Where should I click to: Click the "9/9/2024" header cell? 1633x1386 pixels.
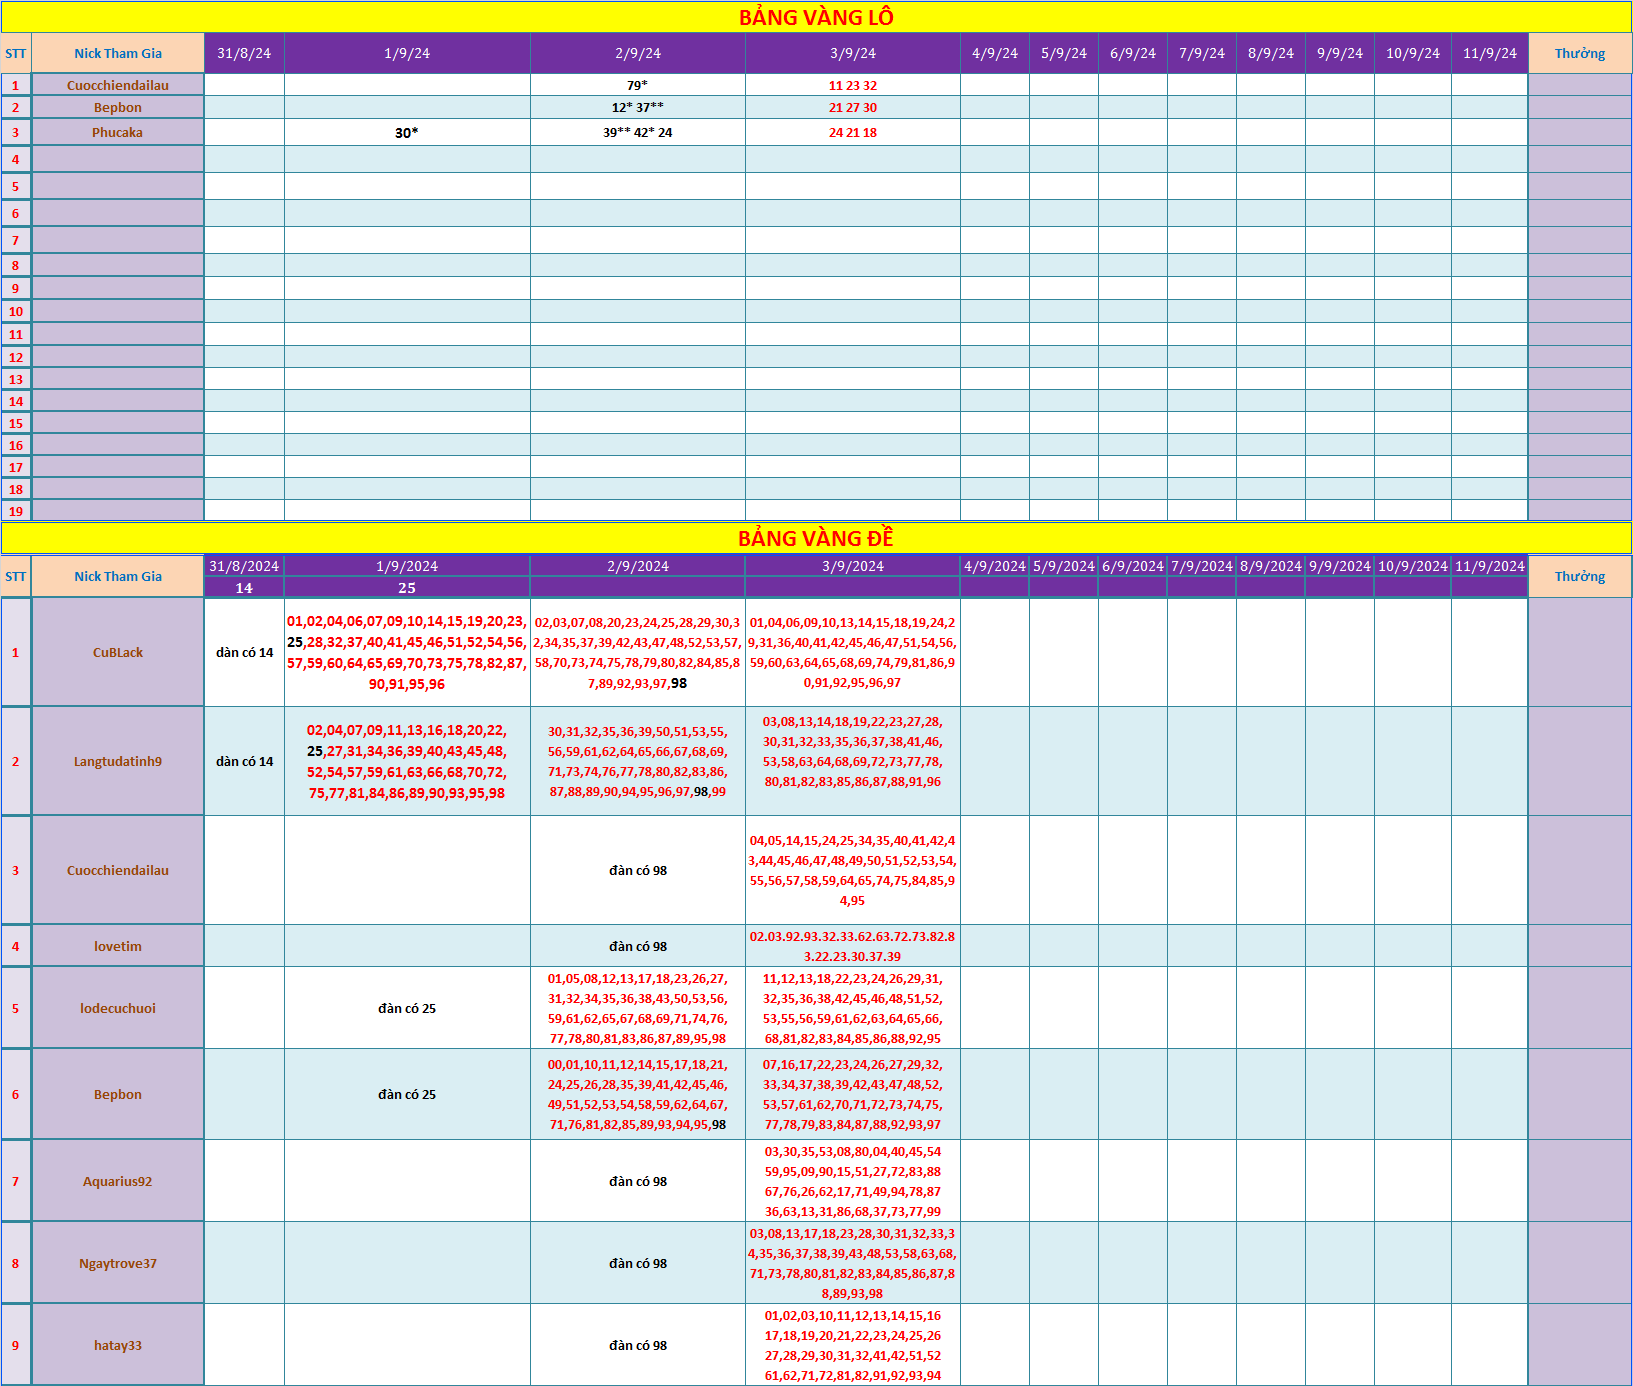[x=1340, y=566]
